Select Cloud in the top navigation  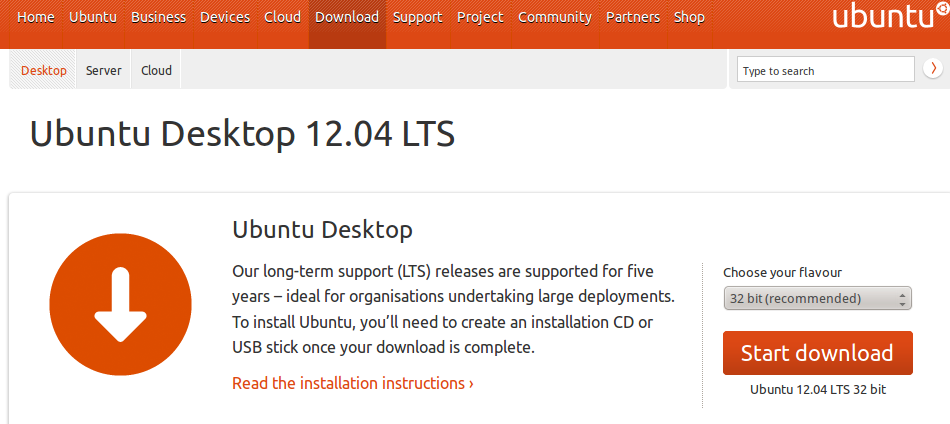point(282,17)
